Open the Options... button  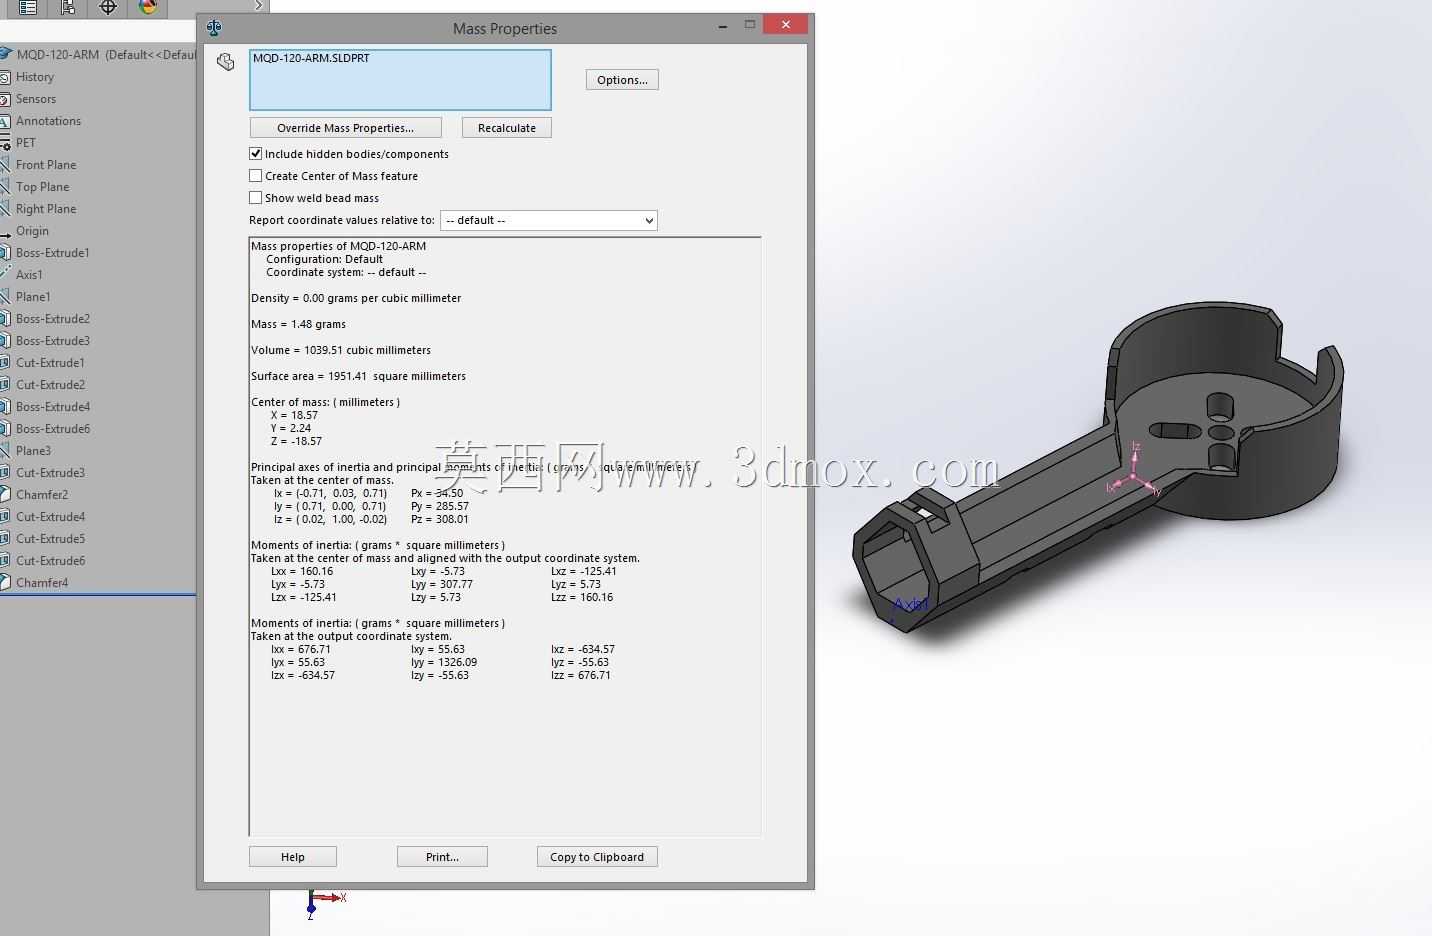click(622, 80)
